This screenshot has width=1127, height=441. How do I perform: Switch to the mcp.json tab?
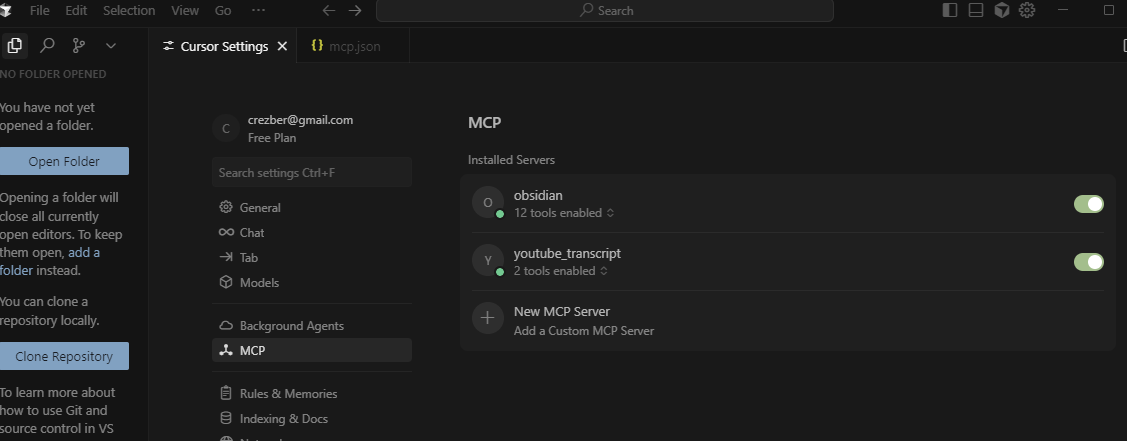pos(346,46)
